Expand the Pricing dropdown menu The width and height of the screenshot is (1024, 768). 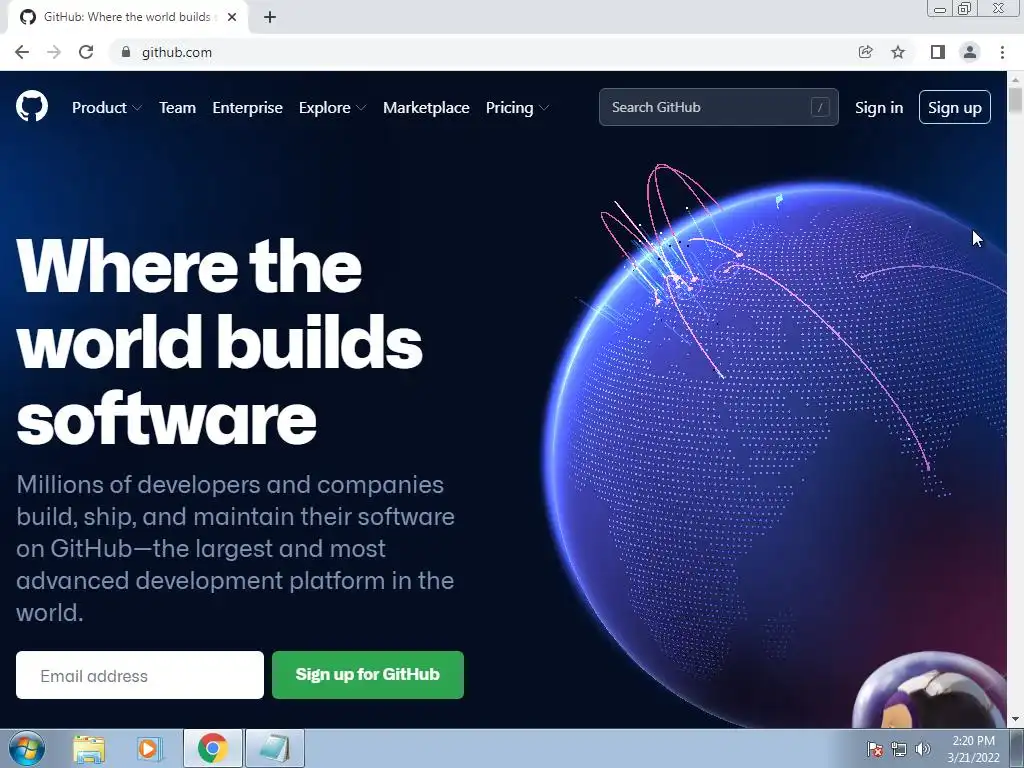pos(517,108)
